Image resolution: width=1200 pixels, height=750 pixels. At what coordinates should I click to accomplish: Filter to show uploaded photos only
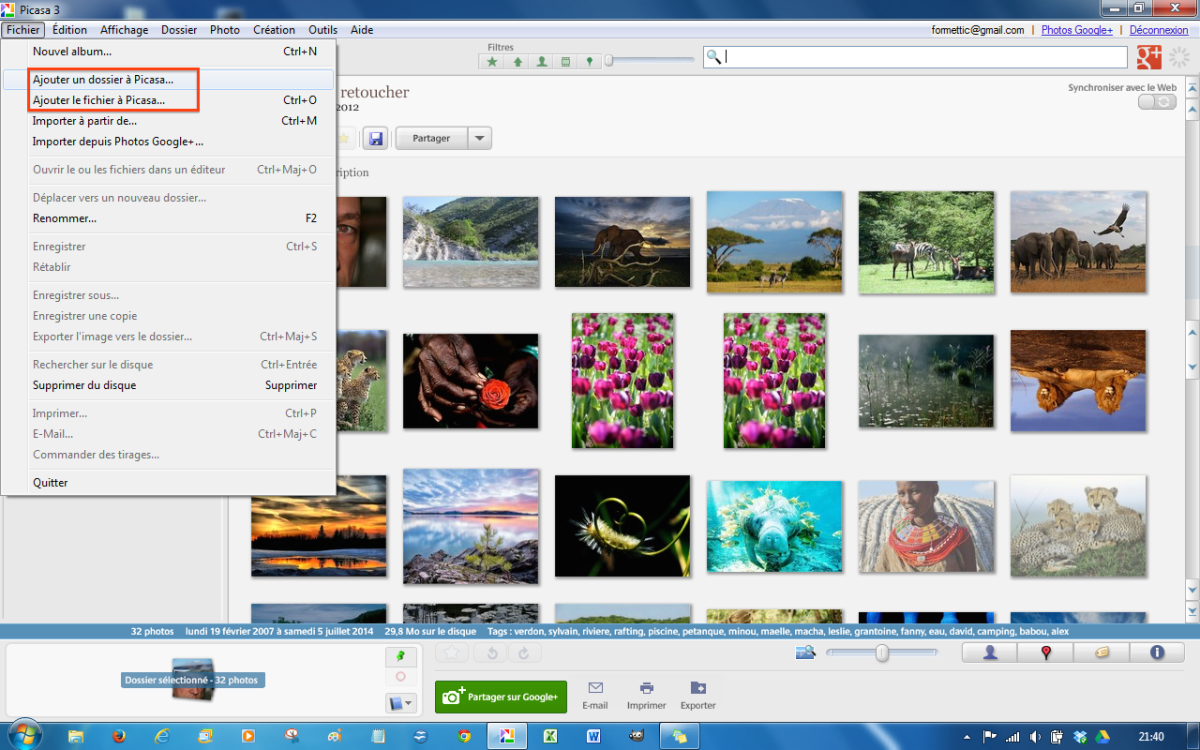tap(517, 61)
